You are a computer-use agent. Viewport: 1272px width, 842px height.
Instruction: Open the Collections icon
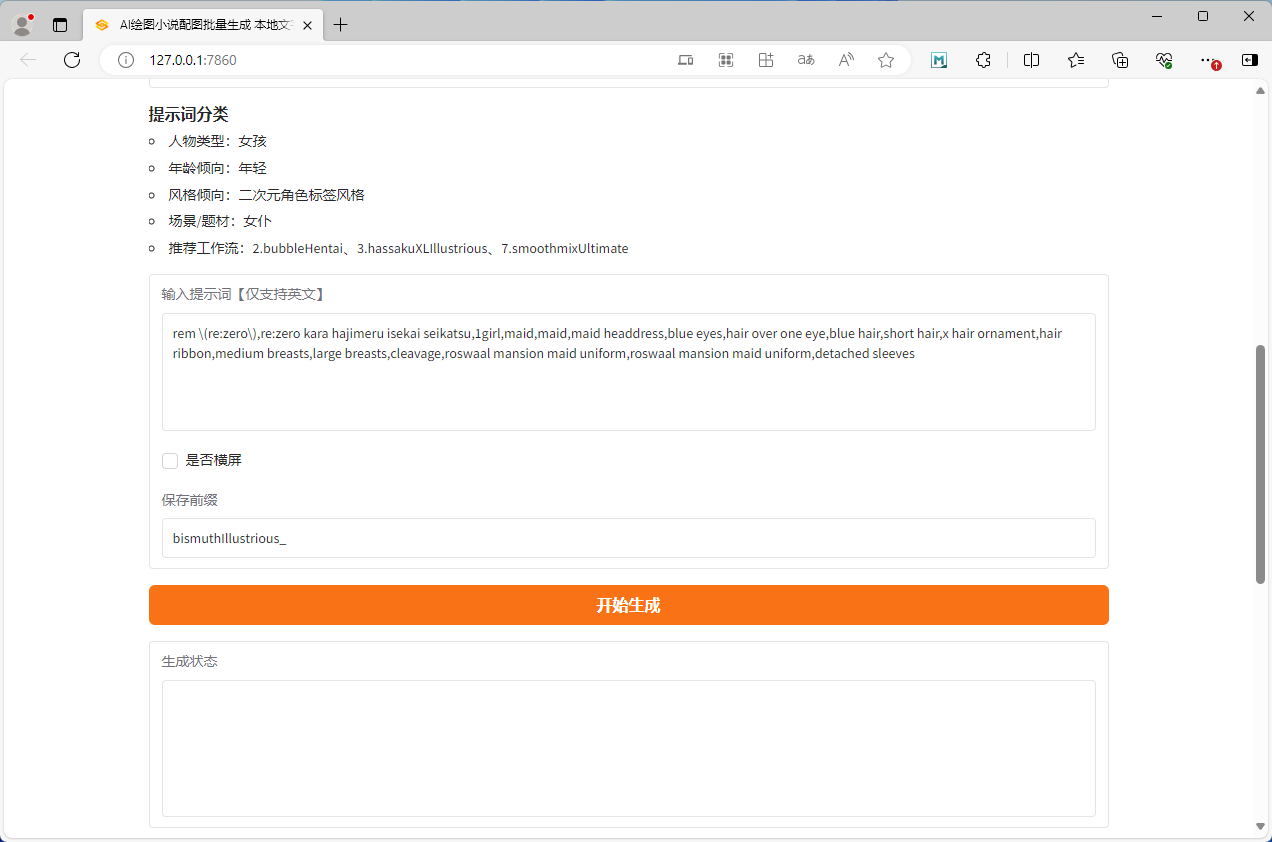coord(1120,60)
